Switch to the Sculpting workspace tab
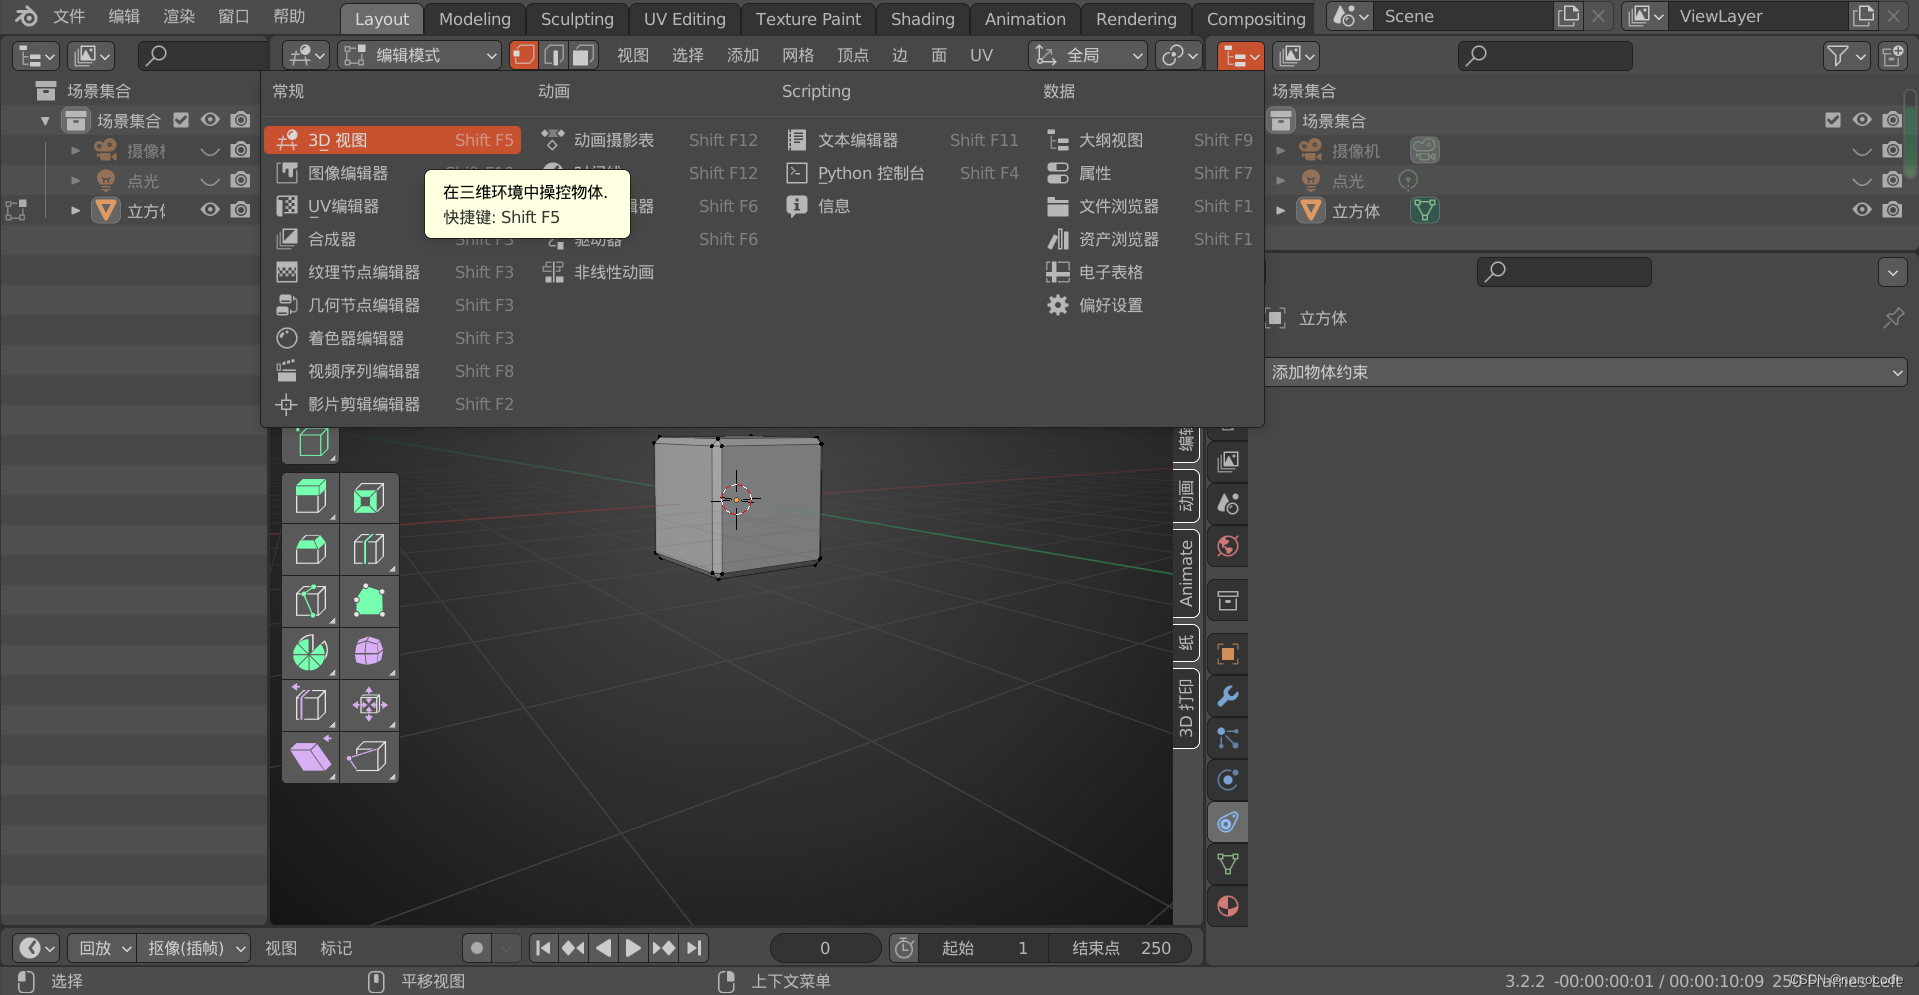 point(577,19)
